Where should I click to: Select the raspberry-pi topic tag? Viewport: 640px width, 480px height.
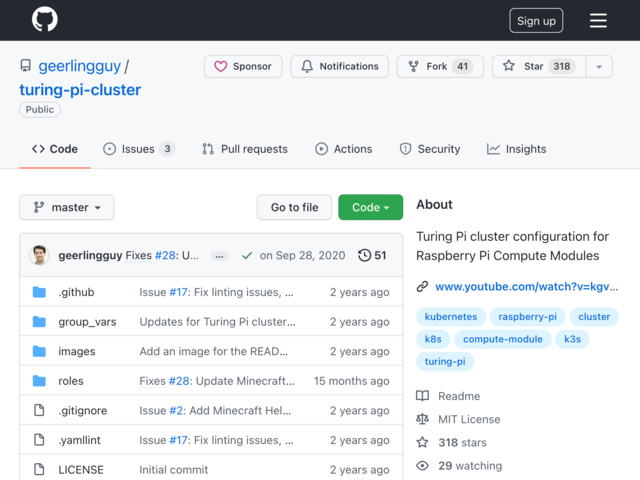coord(528,317)
